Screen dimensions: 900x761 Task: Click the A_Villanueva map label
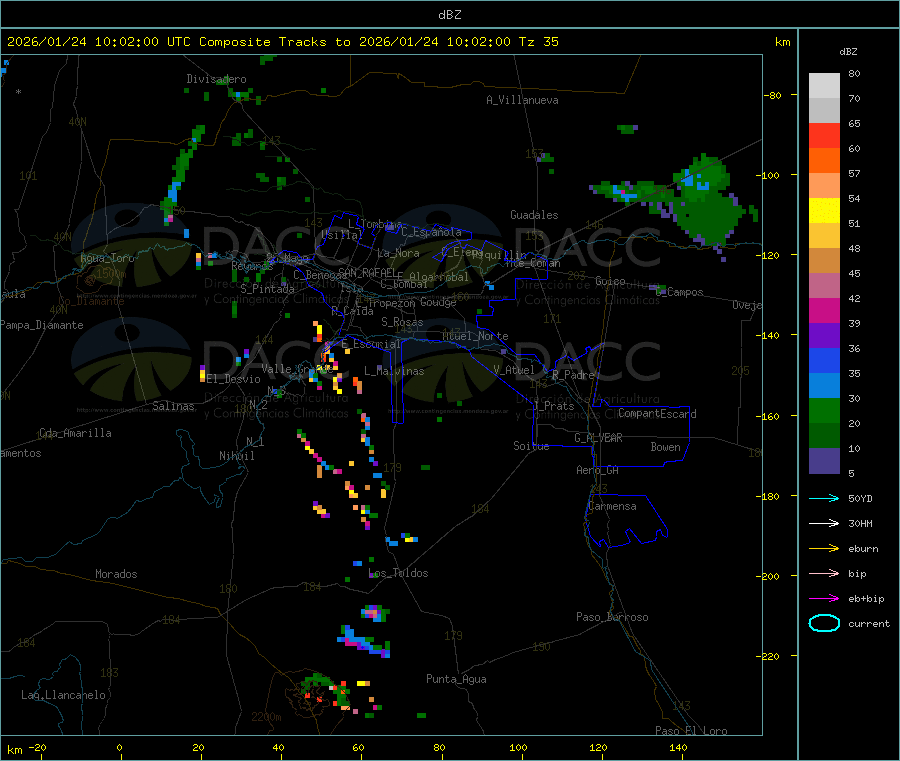(x=522, y=100)
